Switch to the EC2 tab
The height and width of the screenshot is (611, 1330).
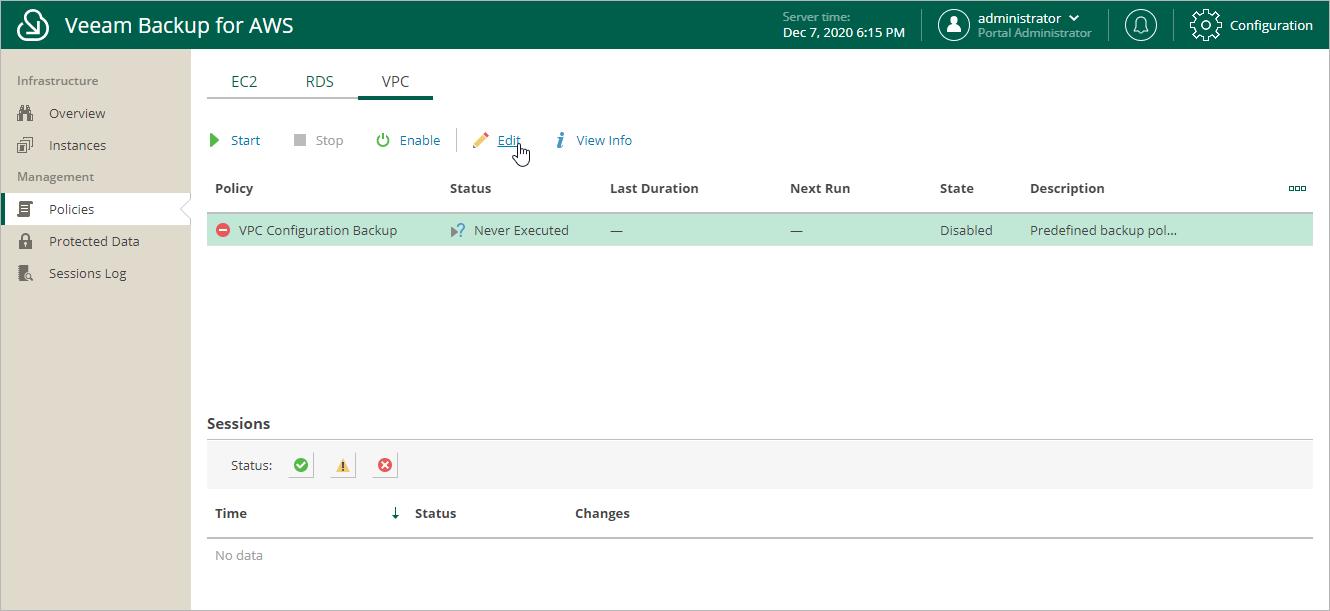244,82
